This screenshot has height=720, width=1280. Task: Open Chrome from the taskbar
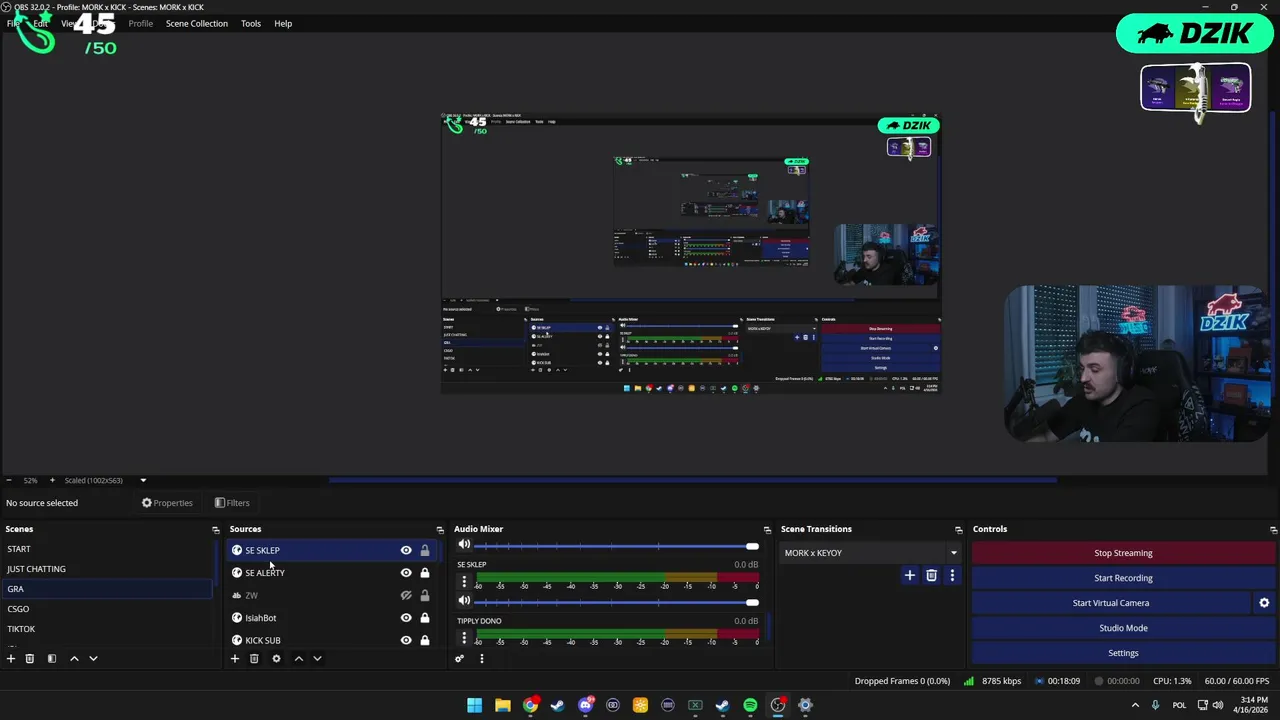(530, 705)
